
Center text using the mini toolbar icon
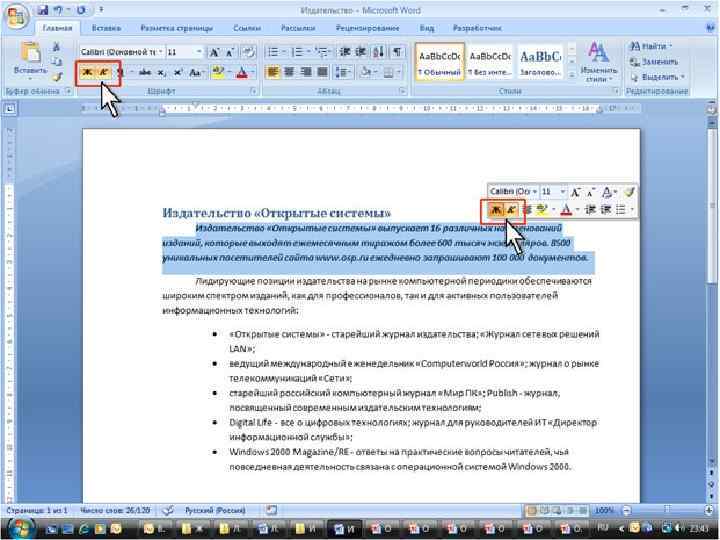[528, 210]
